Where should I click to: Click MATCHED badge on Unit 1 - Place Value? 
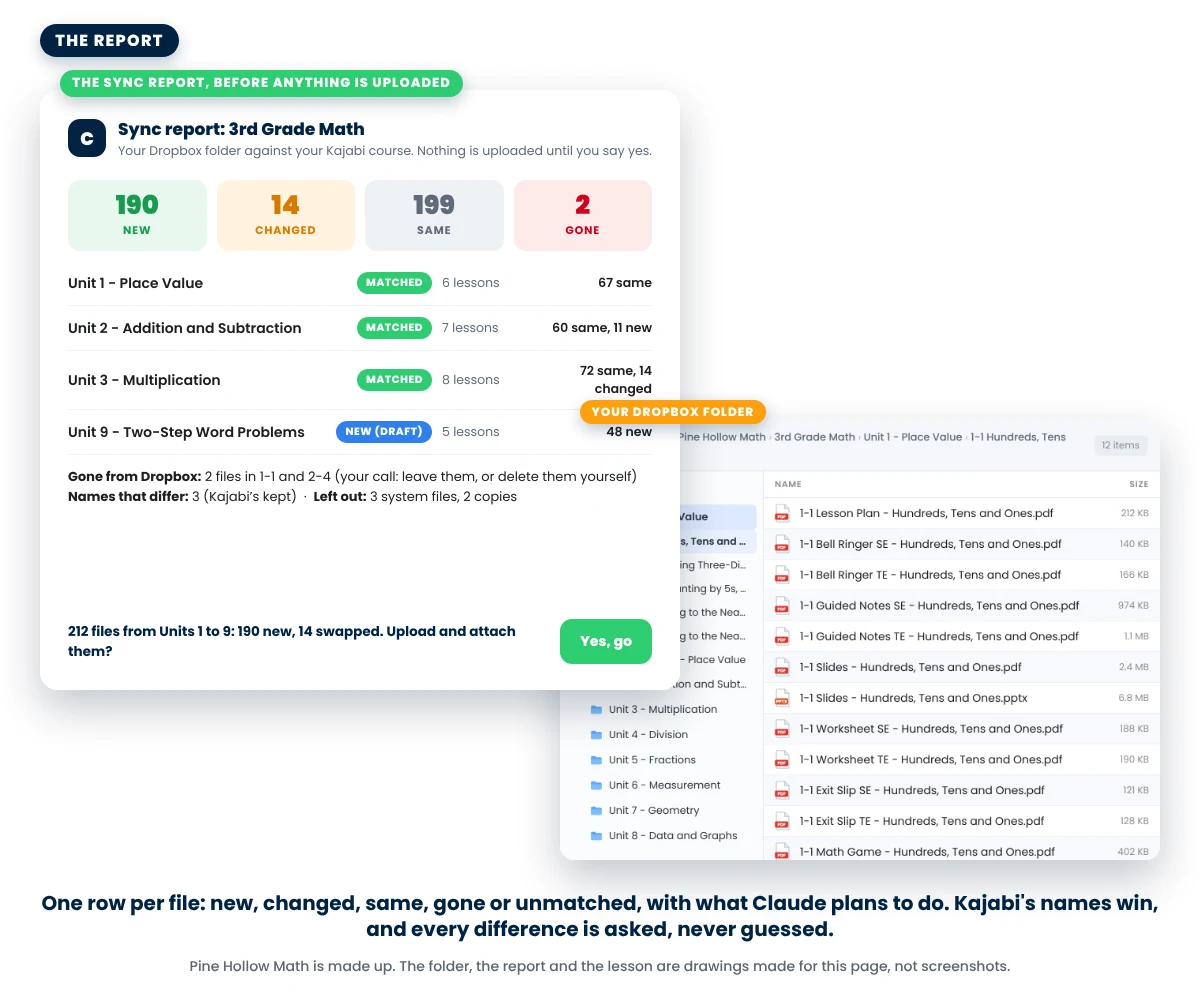pyautogui.click(x=394, y=283)
